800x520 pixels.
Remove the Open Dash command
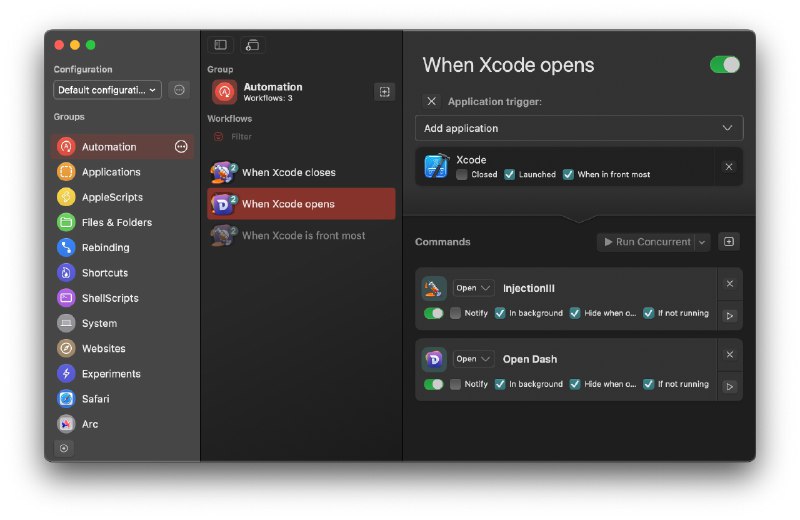pyautogui.click(x=729, y=355)
